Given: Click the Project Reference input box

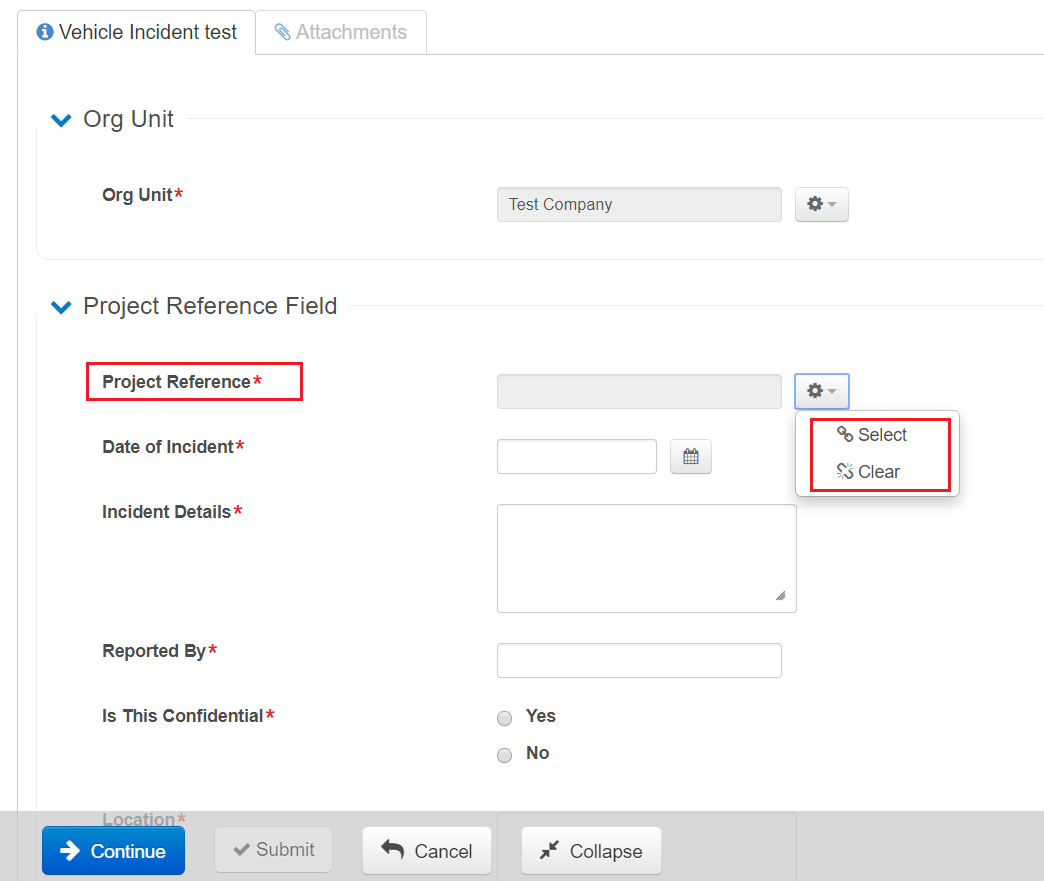Looking at the screenshot, I should pos(639,392).
